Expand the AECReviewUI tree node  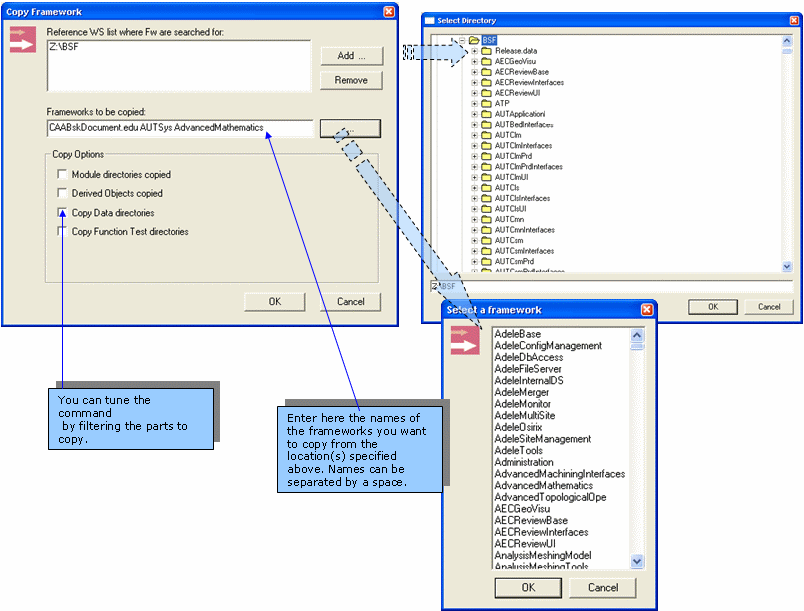pos(474,93)
